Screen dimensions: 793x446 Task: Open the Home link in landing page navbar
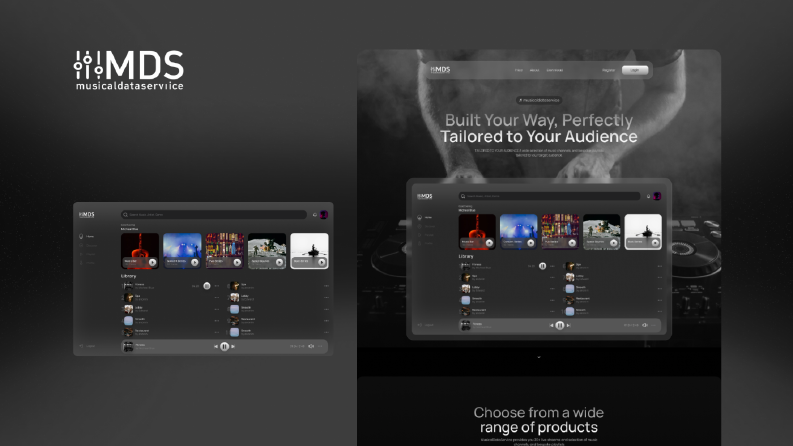pyautogui.click(x=518, y=70)
